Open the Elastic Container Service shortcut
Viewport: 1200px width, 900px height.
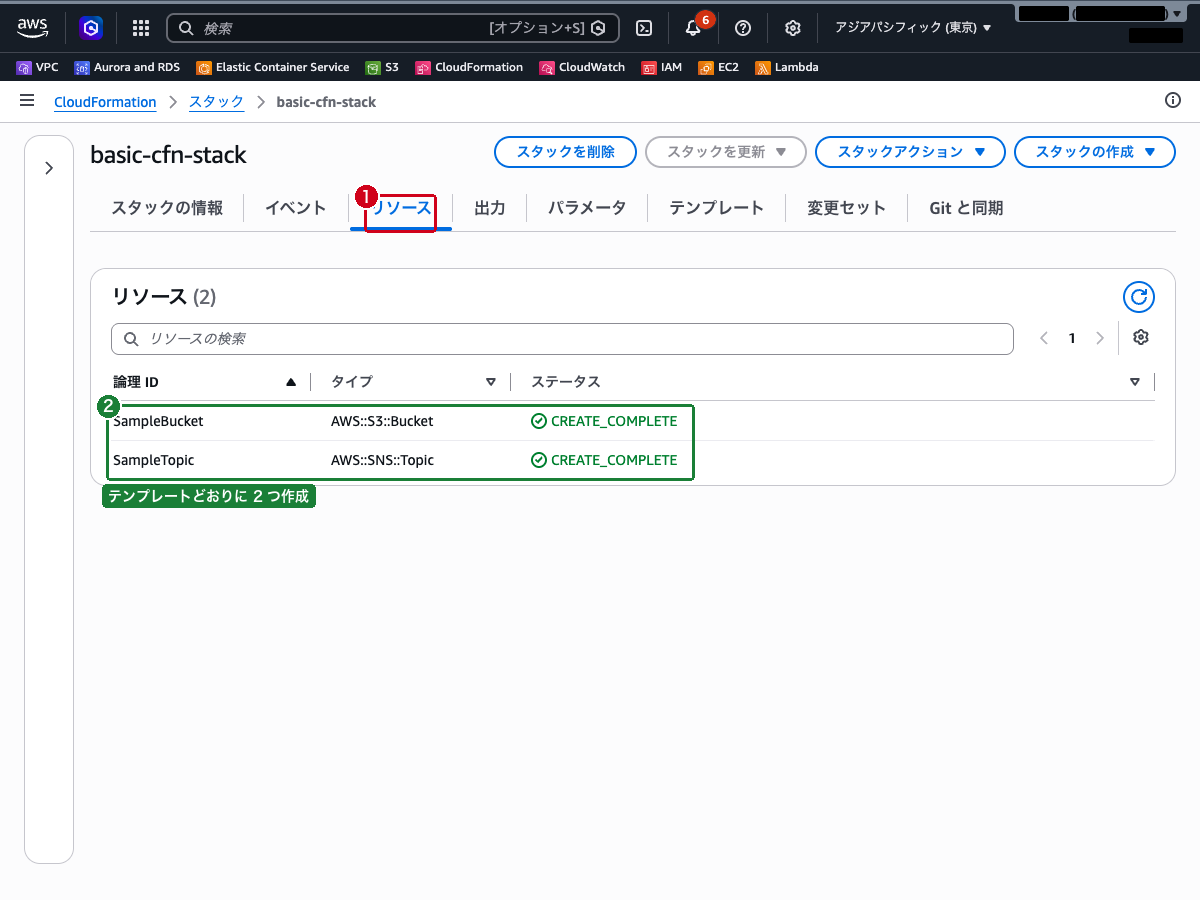(x=273, y=67)
